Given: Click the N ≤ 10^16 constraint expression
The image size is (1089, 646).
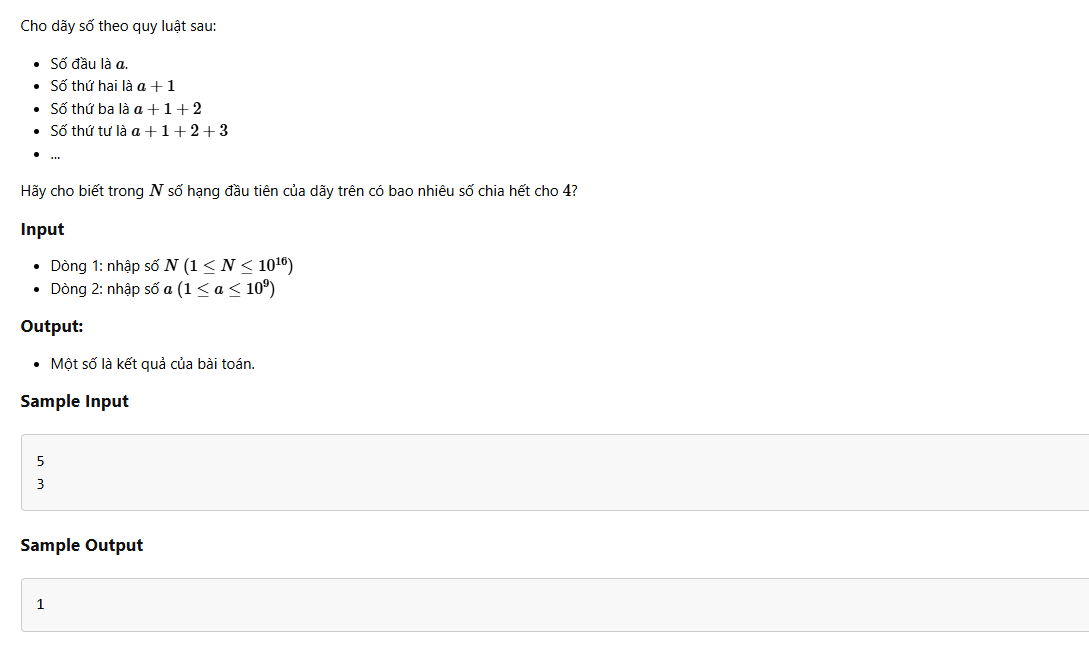Looking at the screenshot, I should point(238,266).
